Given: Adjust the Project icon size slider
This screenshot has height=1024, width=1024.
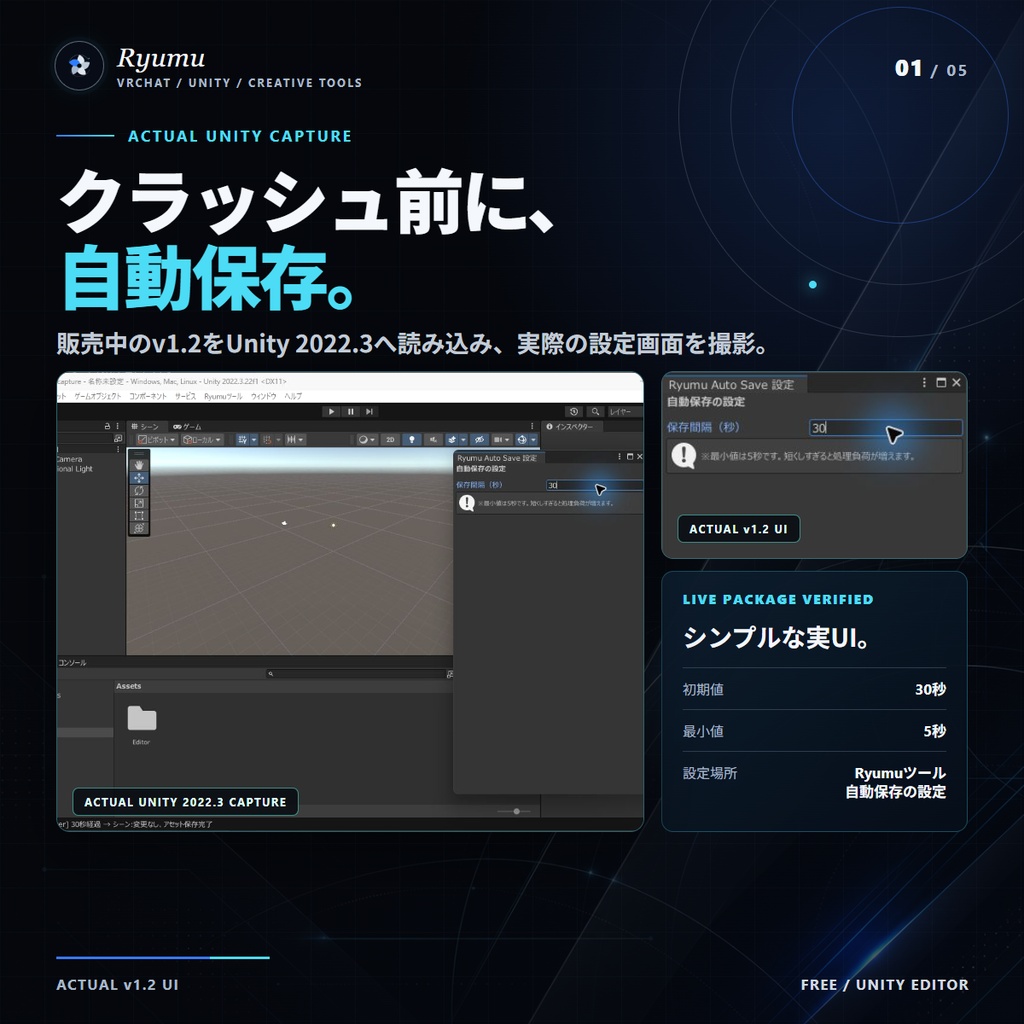Looking at the screenshot, I should [514, 811].
